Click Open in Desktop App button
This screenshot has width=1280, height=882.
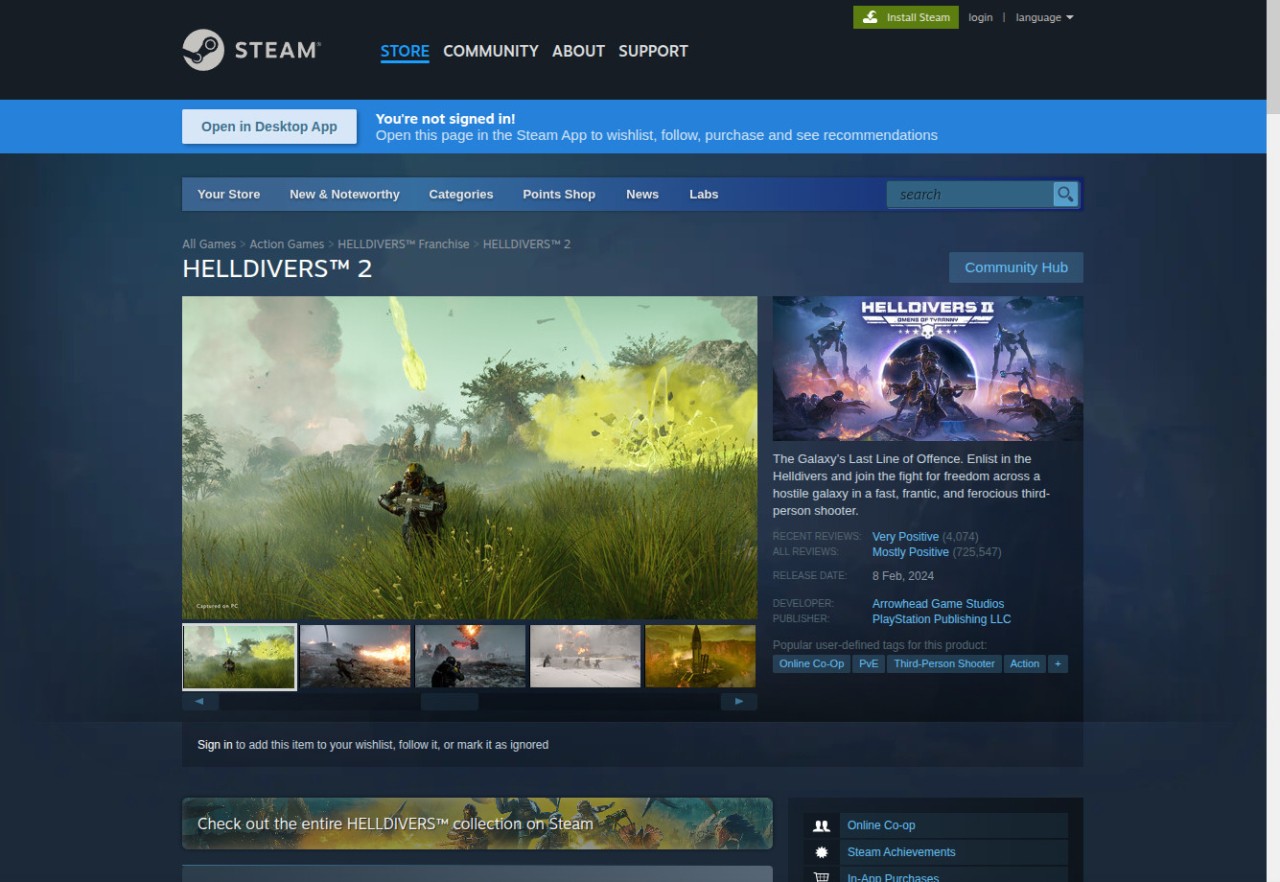269,126
